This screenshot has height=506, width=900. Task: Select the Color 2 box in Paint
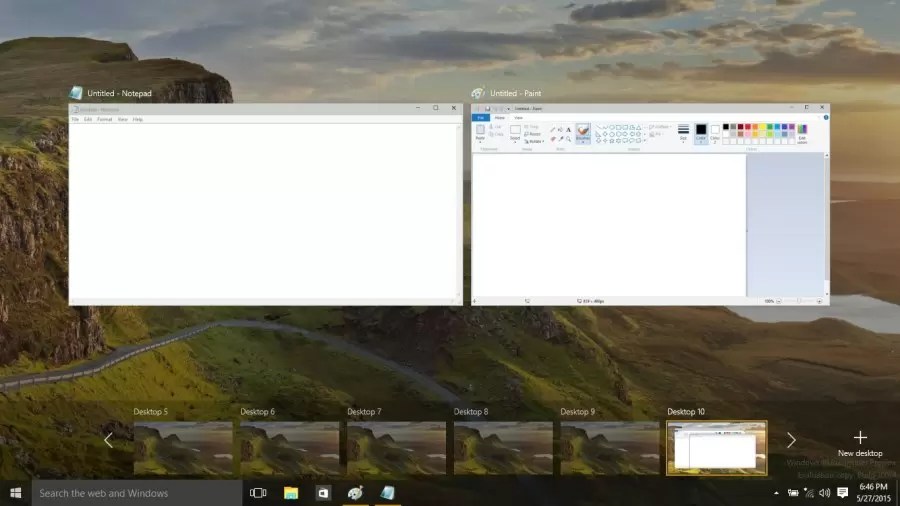pos(715,133)
